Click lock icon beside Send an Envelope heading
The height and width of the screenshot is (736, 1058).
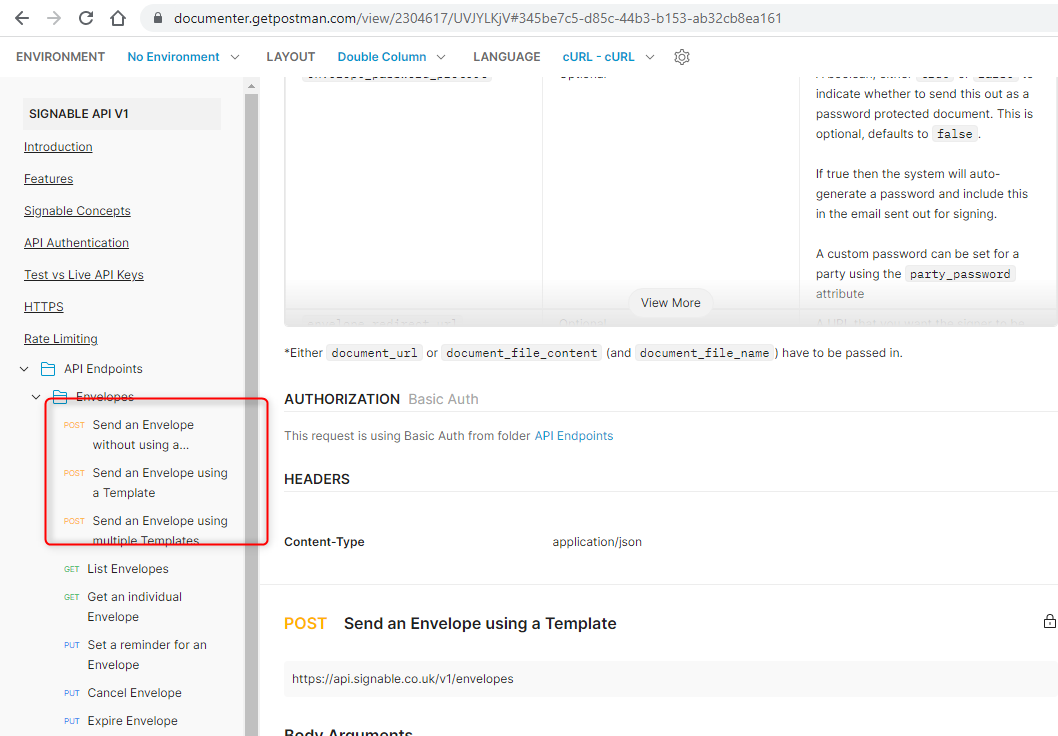point(1049,621)
